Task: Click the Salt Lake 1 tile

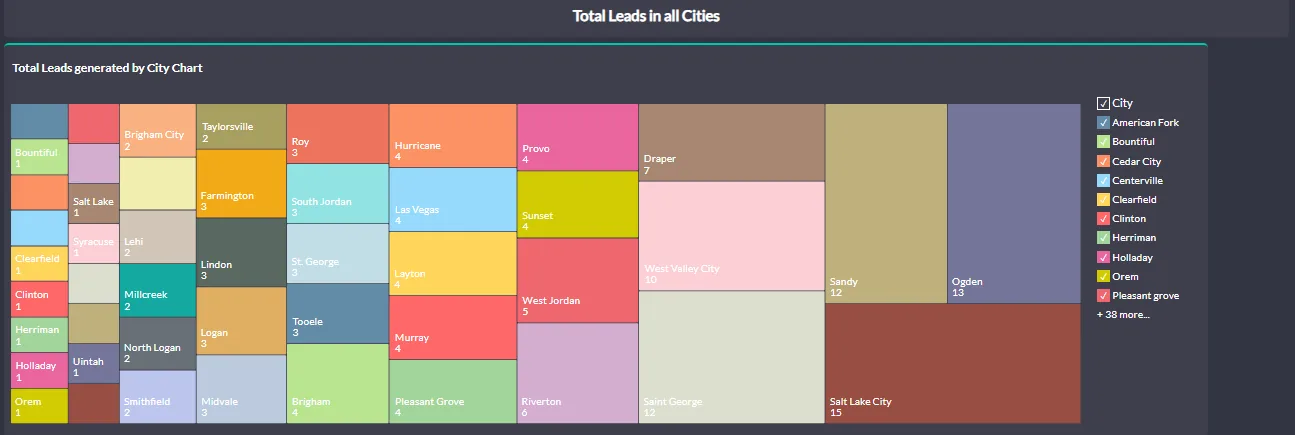Action: (94, 203)
